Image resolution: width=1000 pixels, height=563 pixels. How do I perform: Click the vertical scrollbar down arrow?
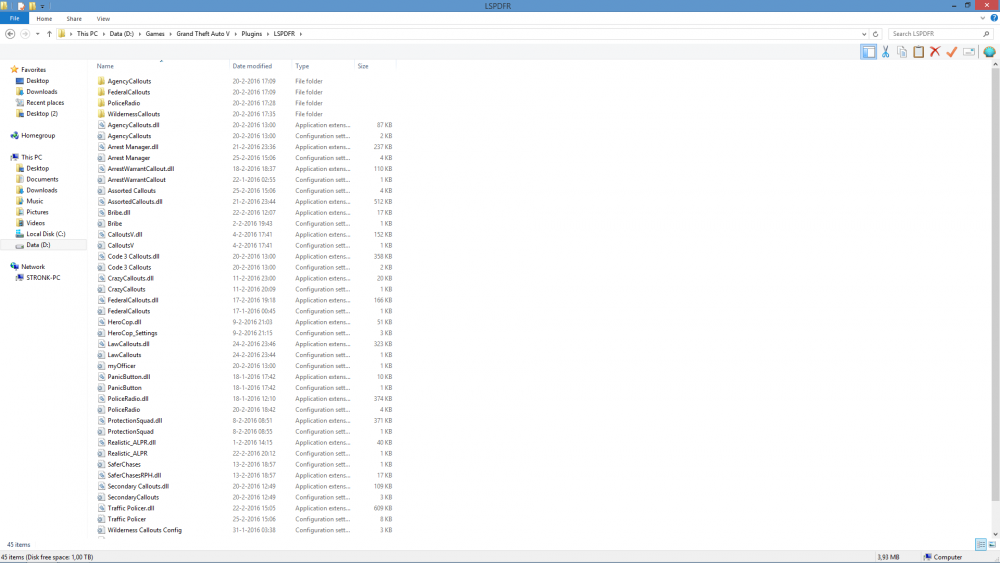point(995,535)
